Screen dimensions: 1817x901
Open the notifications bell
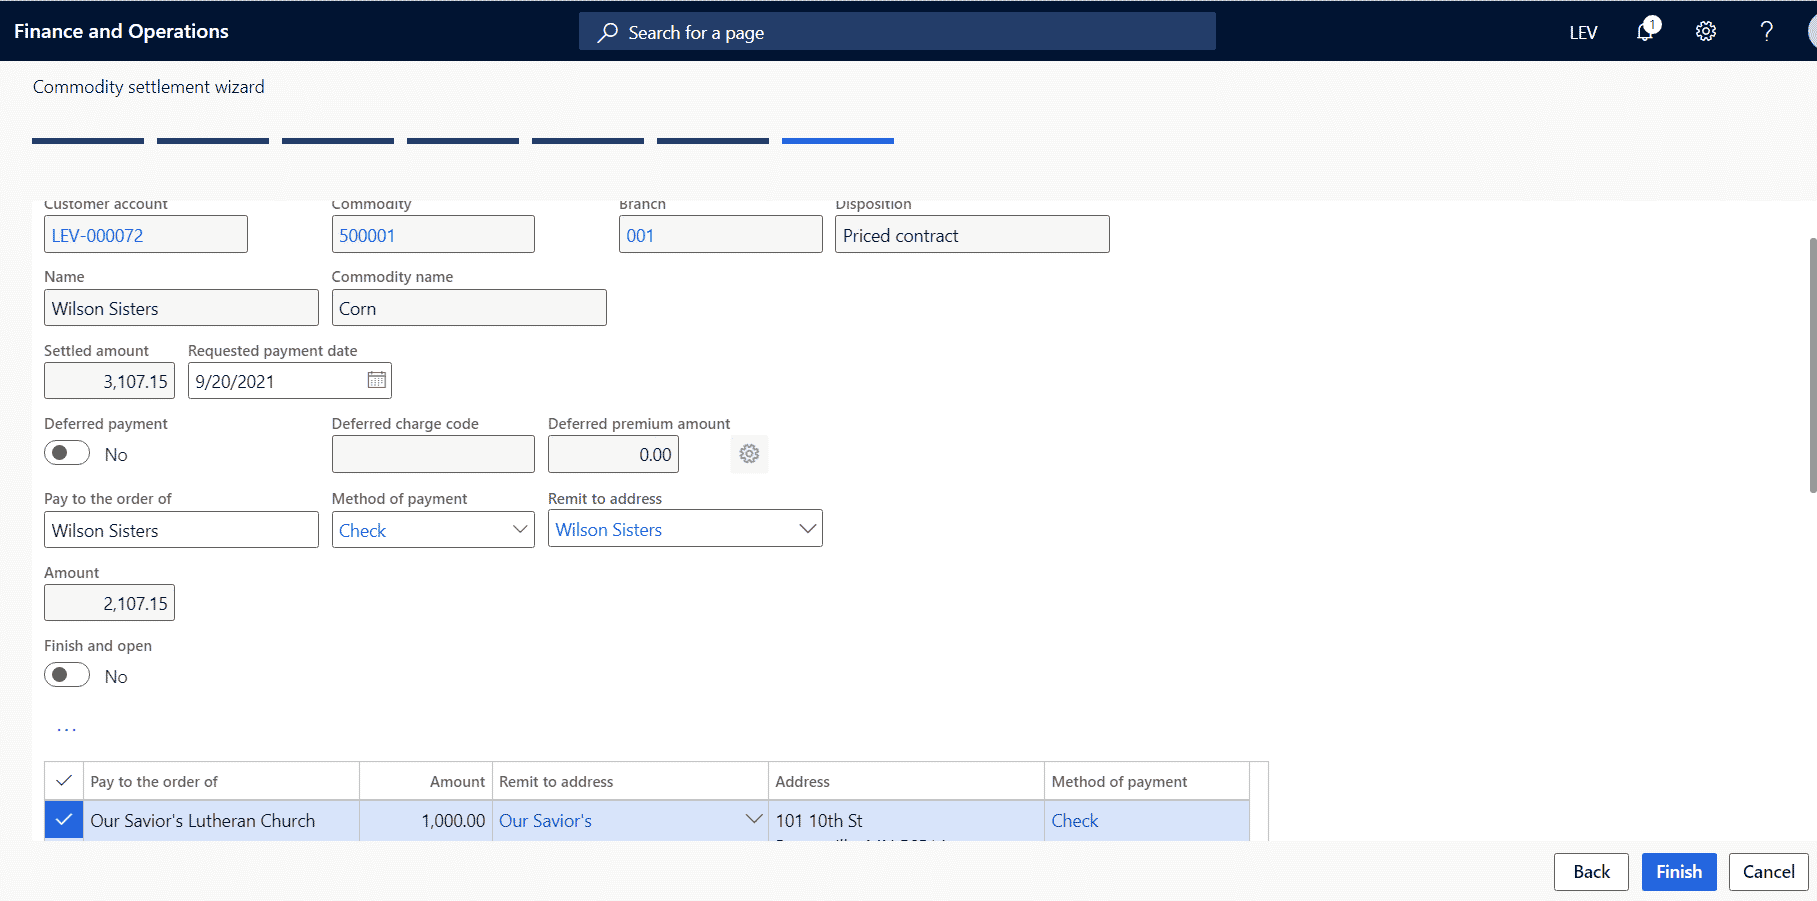[1645, 31]
